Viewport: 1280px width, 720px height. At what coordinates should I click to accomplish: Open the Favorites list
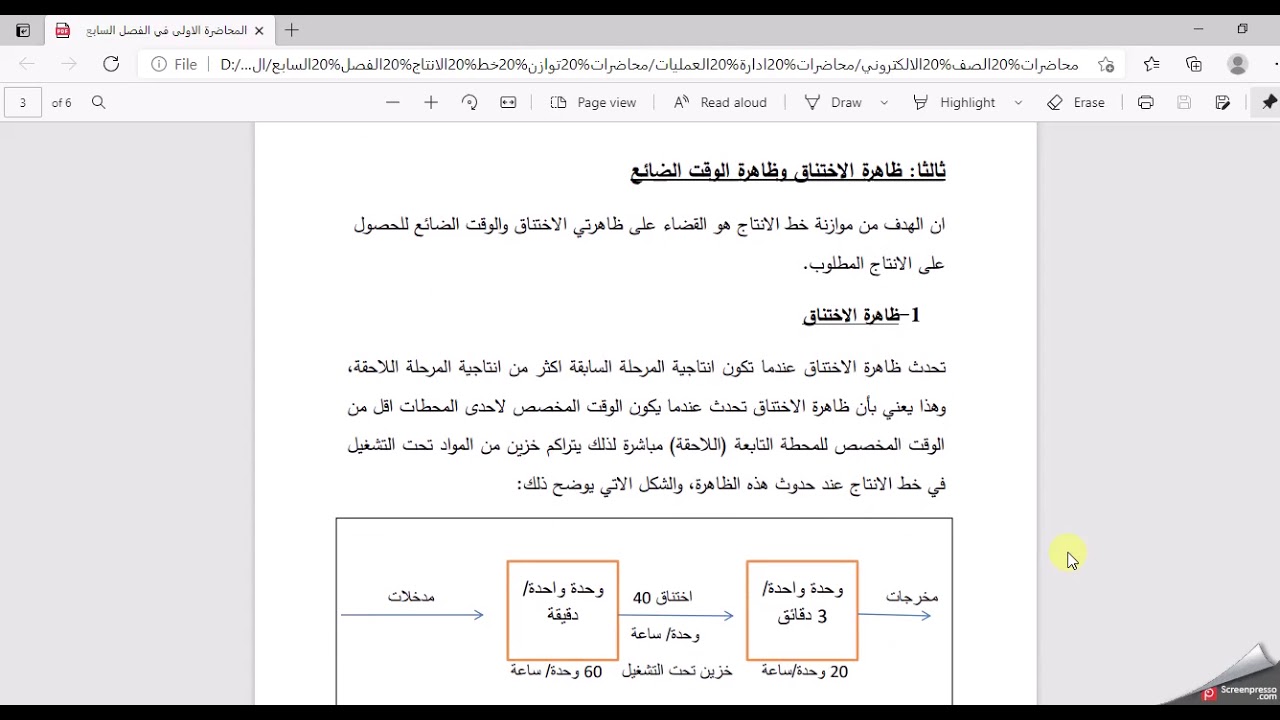1152,64
